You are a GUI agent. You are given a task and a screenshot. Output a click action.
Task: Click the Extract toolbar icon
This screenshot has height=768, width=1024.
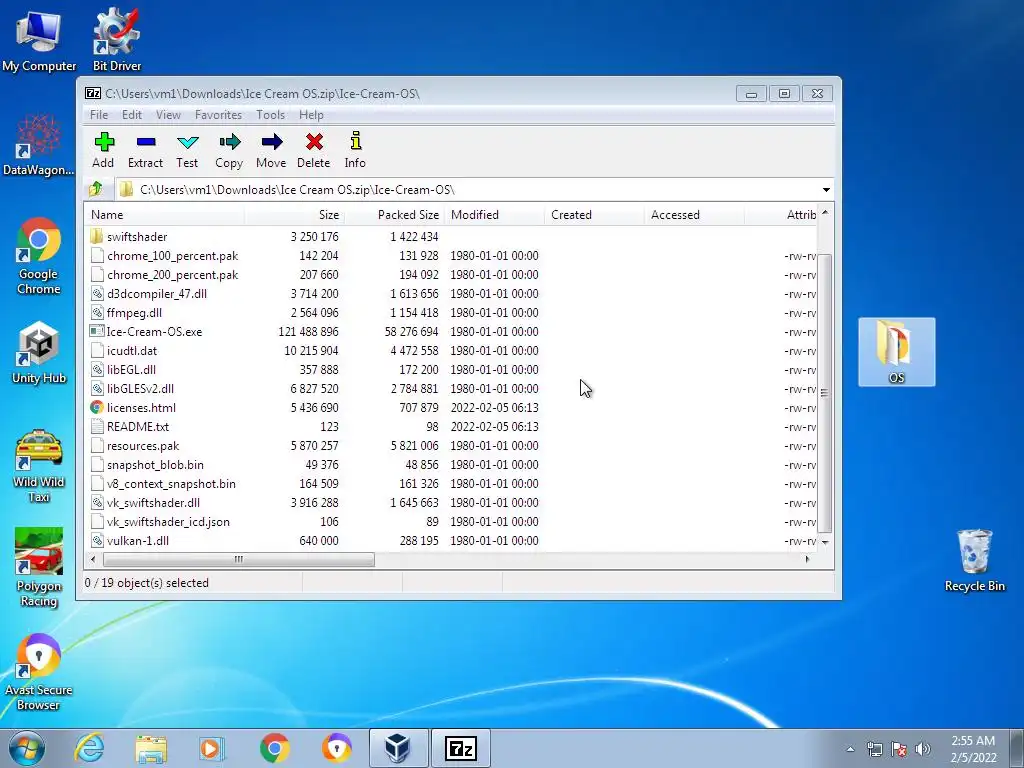tap(145, 150)
